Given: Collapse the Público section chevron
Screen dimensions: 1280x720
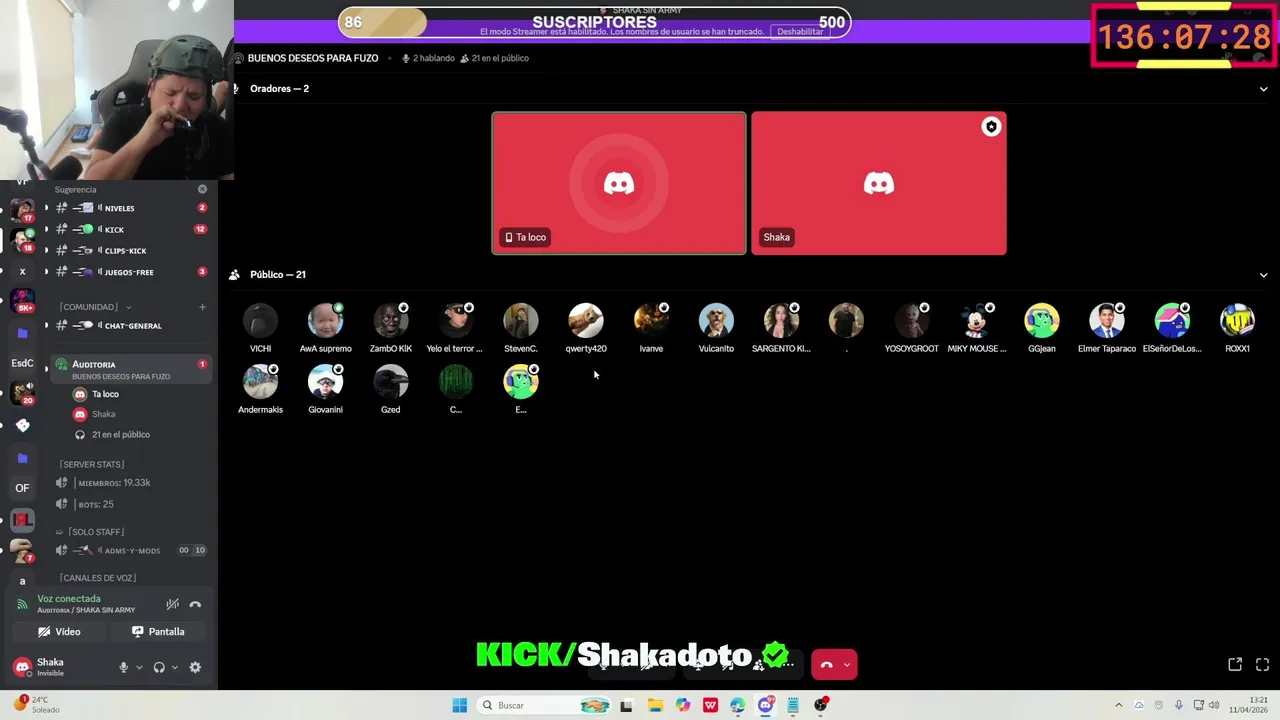Looking at the screenshot, I should point(1263,275).
